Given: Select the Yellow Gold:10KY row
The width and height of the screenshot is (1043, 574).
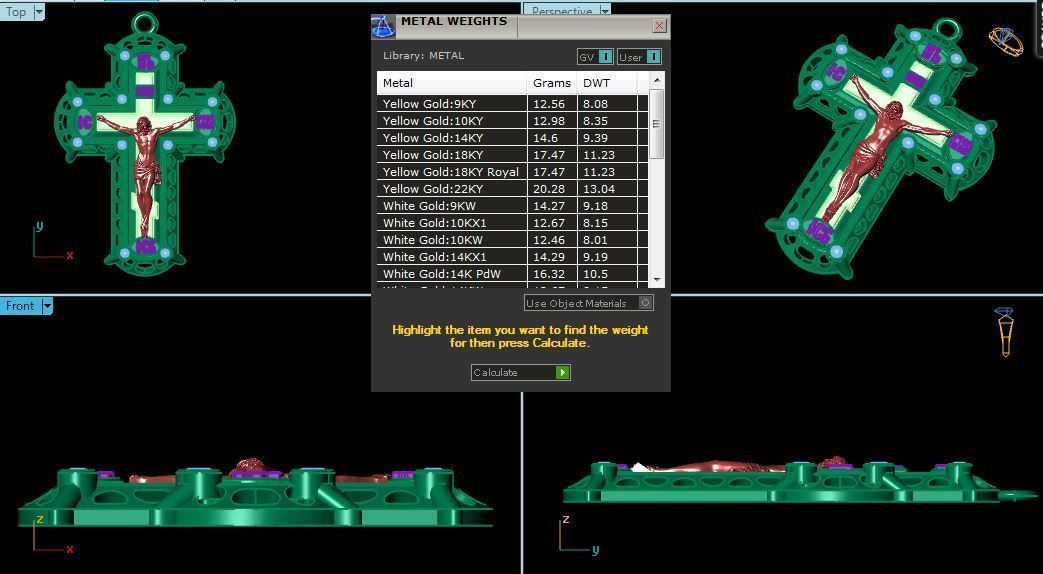Looking at the screenshot, I should [x=512, y=121].
